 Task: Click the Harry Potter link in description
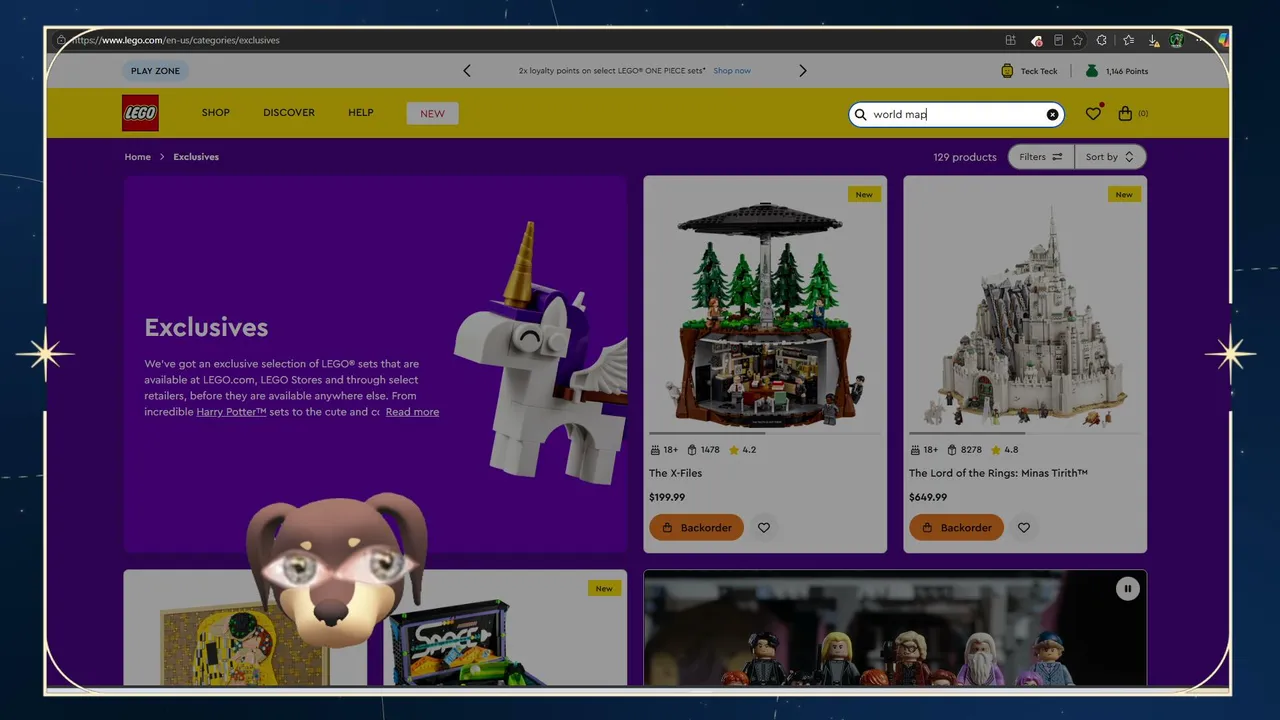click(231, 412)
